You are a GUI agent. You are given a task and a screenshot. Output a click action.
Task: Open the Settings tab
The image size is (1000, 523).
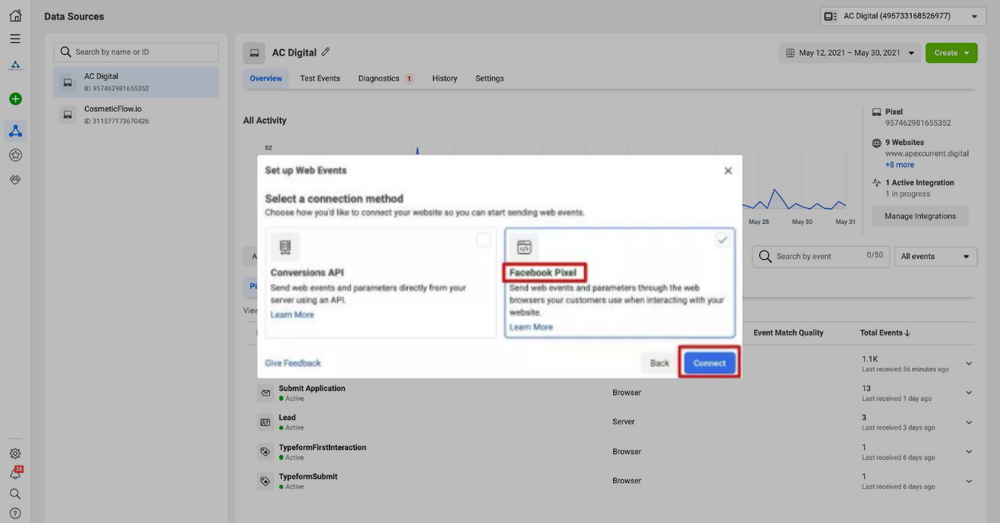[x=489, y=78]
